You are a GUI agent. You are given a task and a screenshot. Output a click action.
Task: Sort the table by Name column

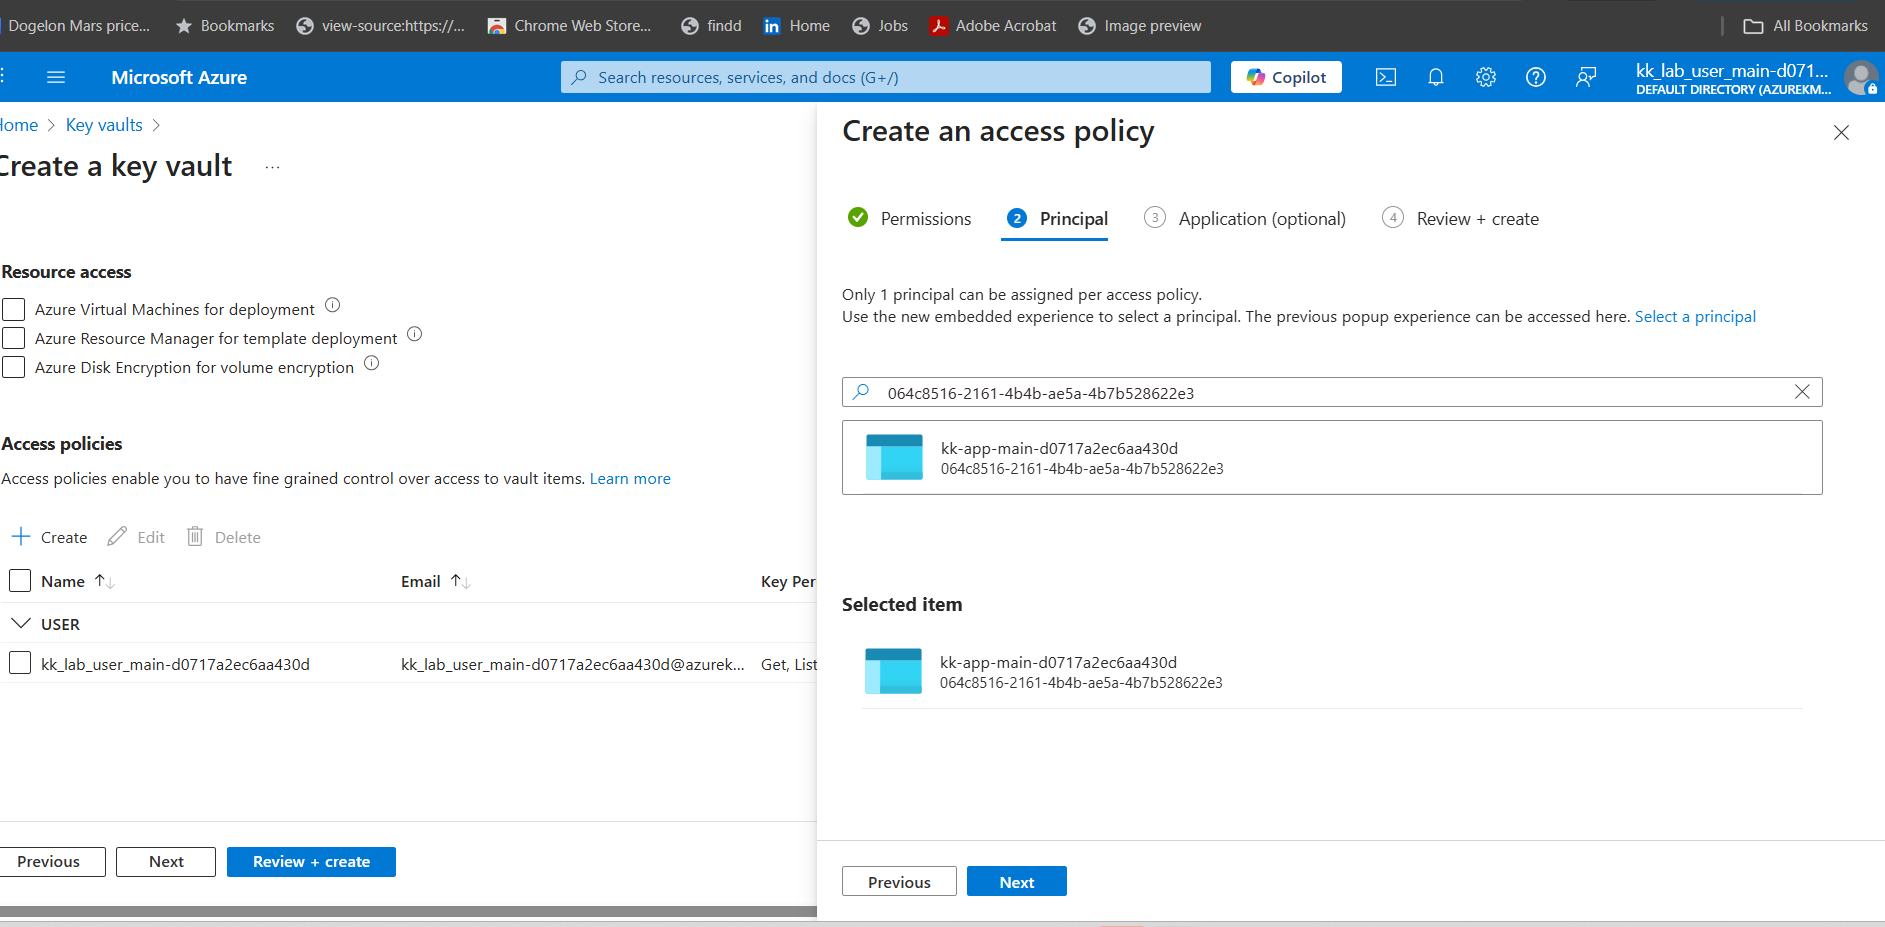78,581
